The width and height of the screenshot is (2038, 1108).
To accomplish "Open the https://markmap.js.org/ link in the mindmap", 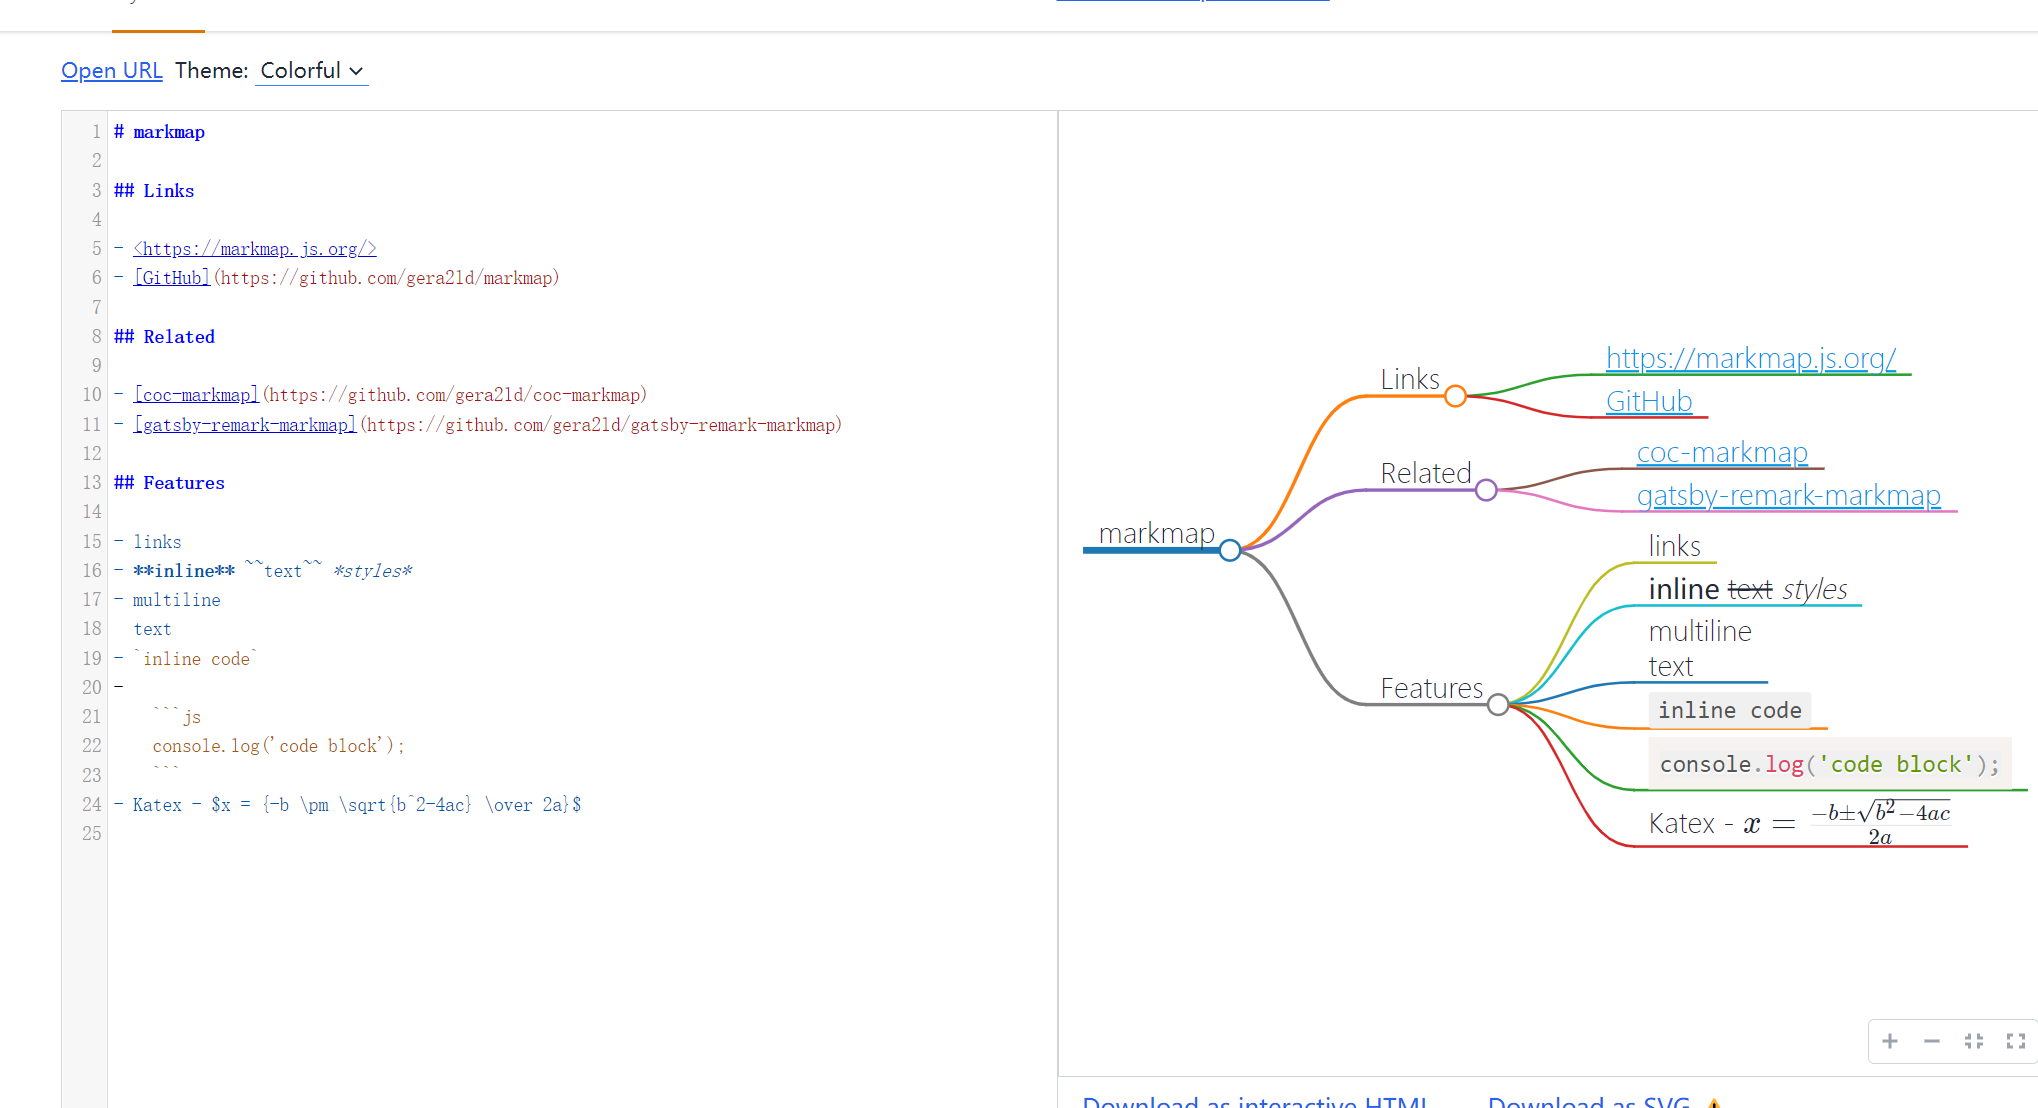I will point(1750,358).
